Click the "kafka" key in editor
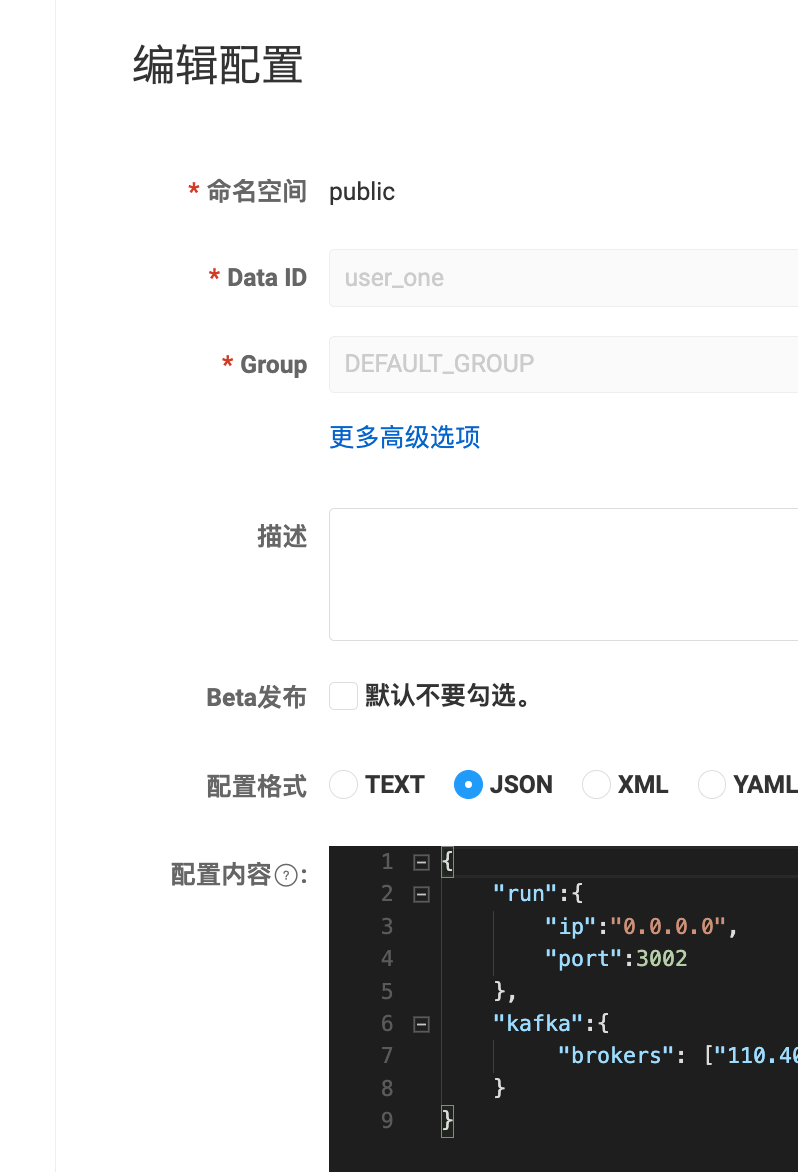Viewport: 798px width, 1172px height. point(538,1023)
